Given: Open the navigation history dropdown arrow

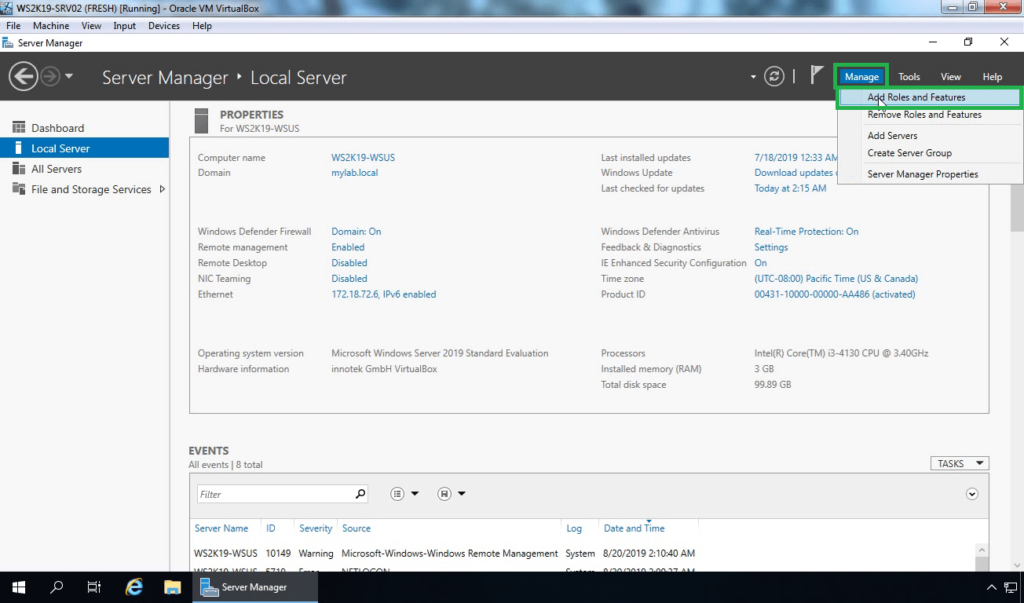Looking at the screenshot, I should coord(69,76).
